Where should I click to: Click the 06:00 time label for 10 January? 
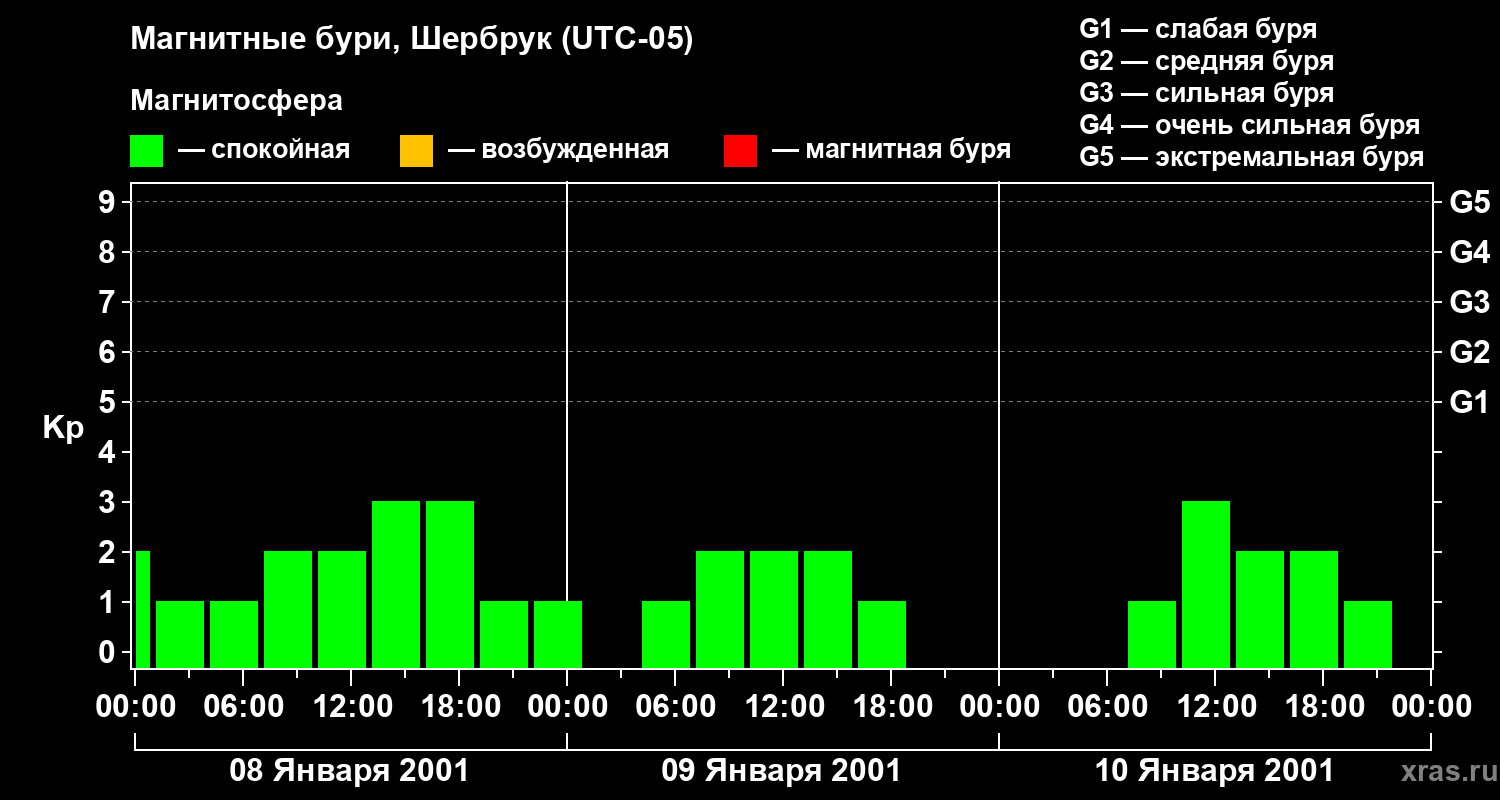(1106, 706)
